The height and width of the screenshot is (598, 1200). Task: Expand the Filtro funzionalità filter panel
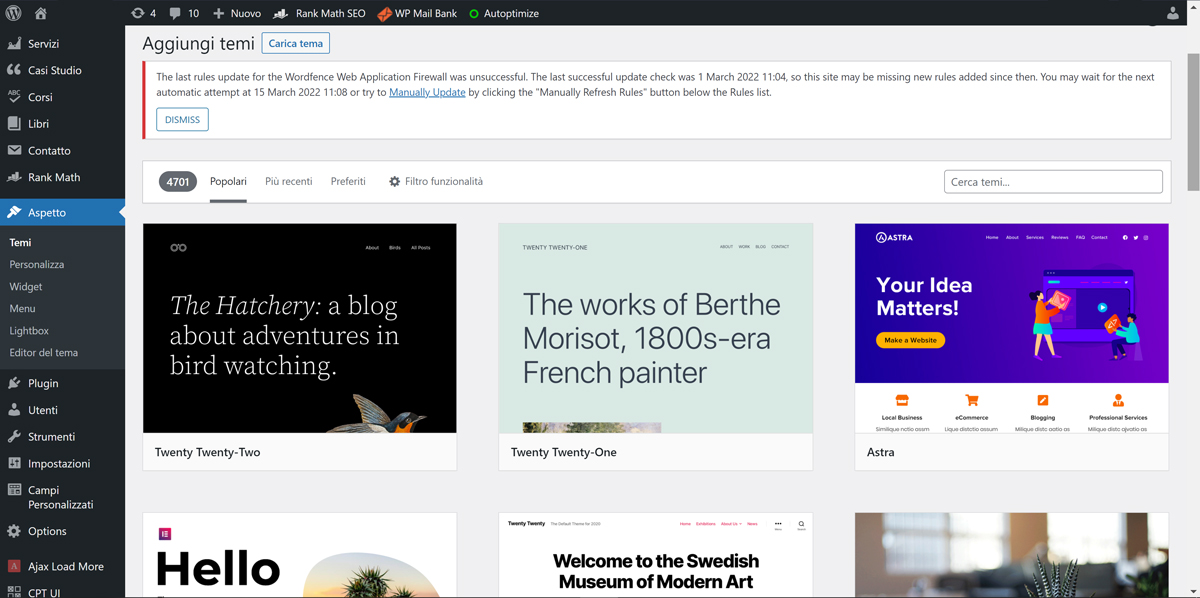click(435, 181)
